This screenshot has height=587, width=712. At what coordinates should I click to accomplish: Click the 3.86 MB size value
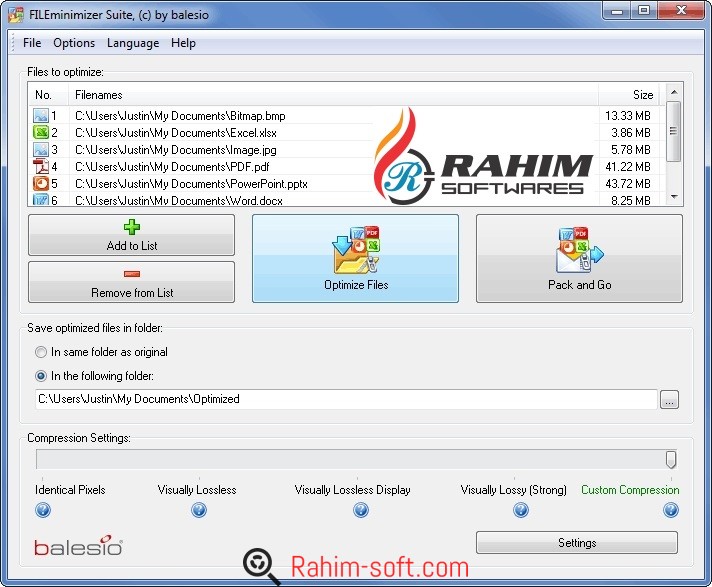(631, 133)
